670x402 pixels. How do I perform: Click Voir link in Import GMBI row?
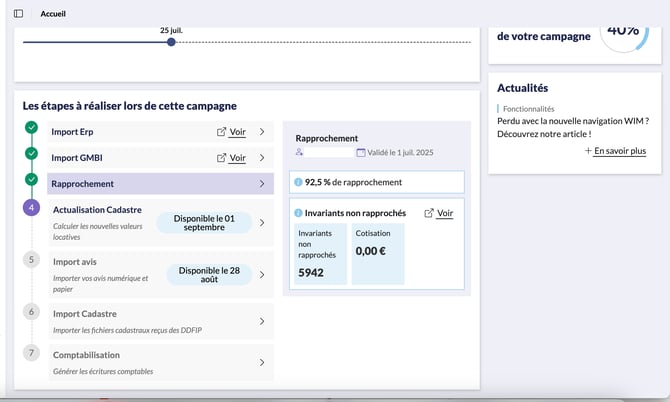[x=238, y=158]
